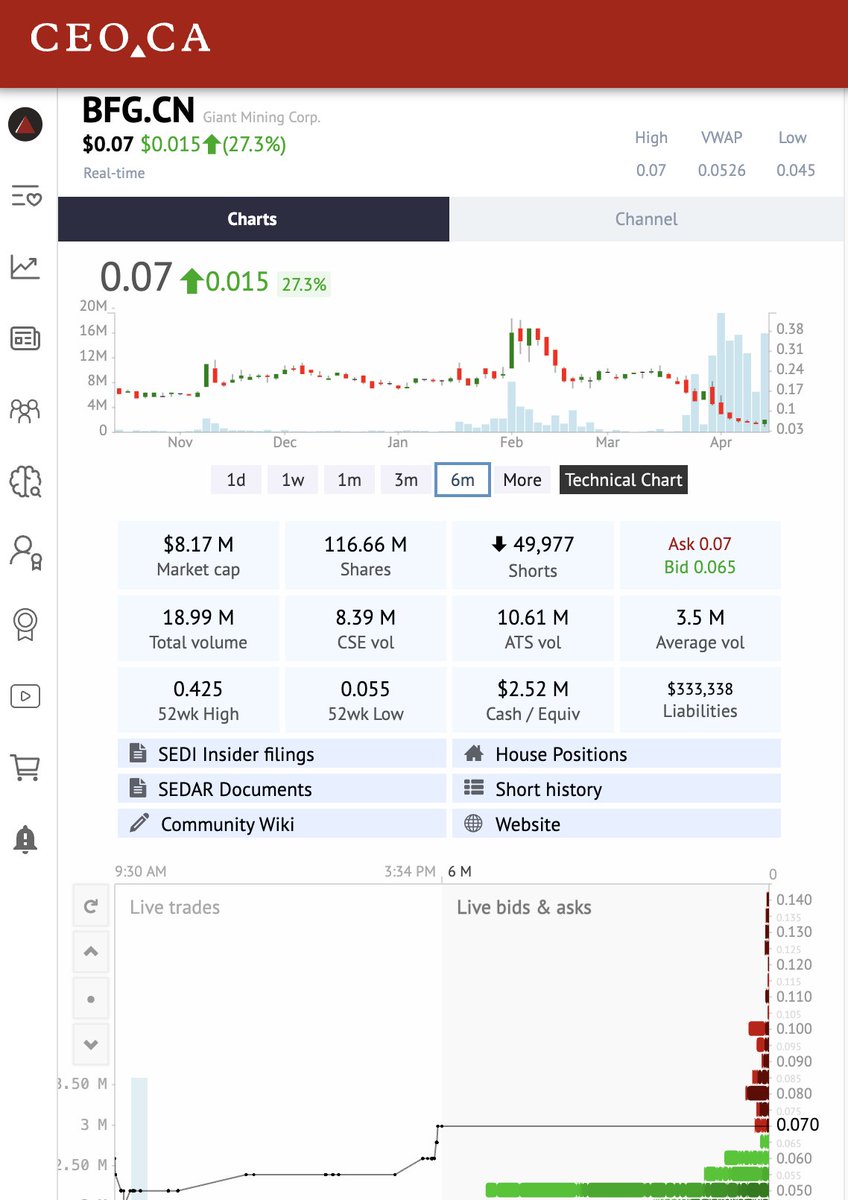
Task: Open the brain search sidebar icon
Action: 25,481
